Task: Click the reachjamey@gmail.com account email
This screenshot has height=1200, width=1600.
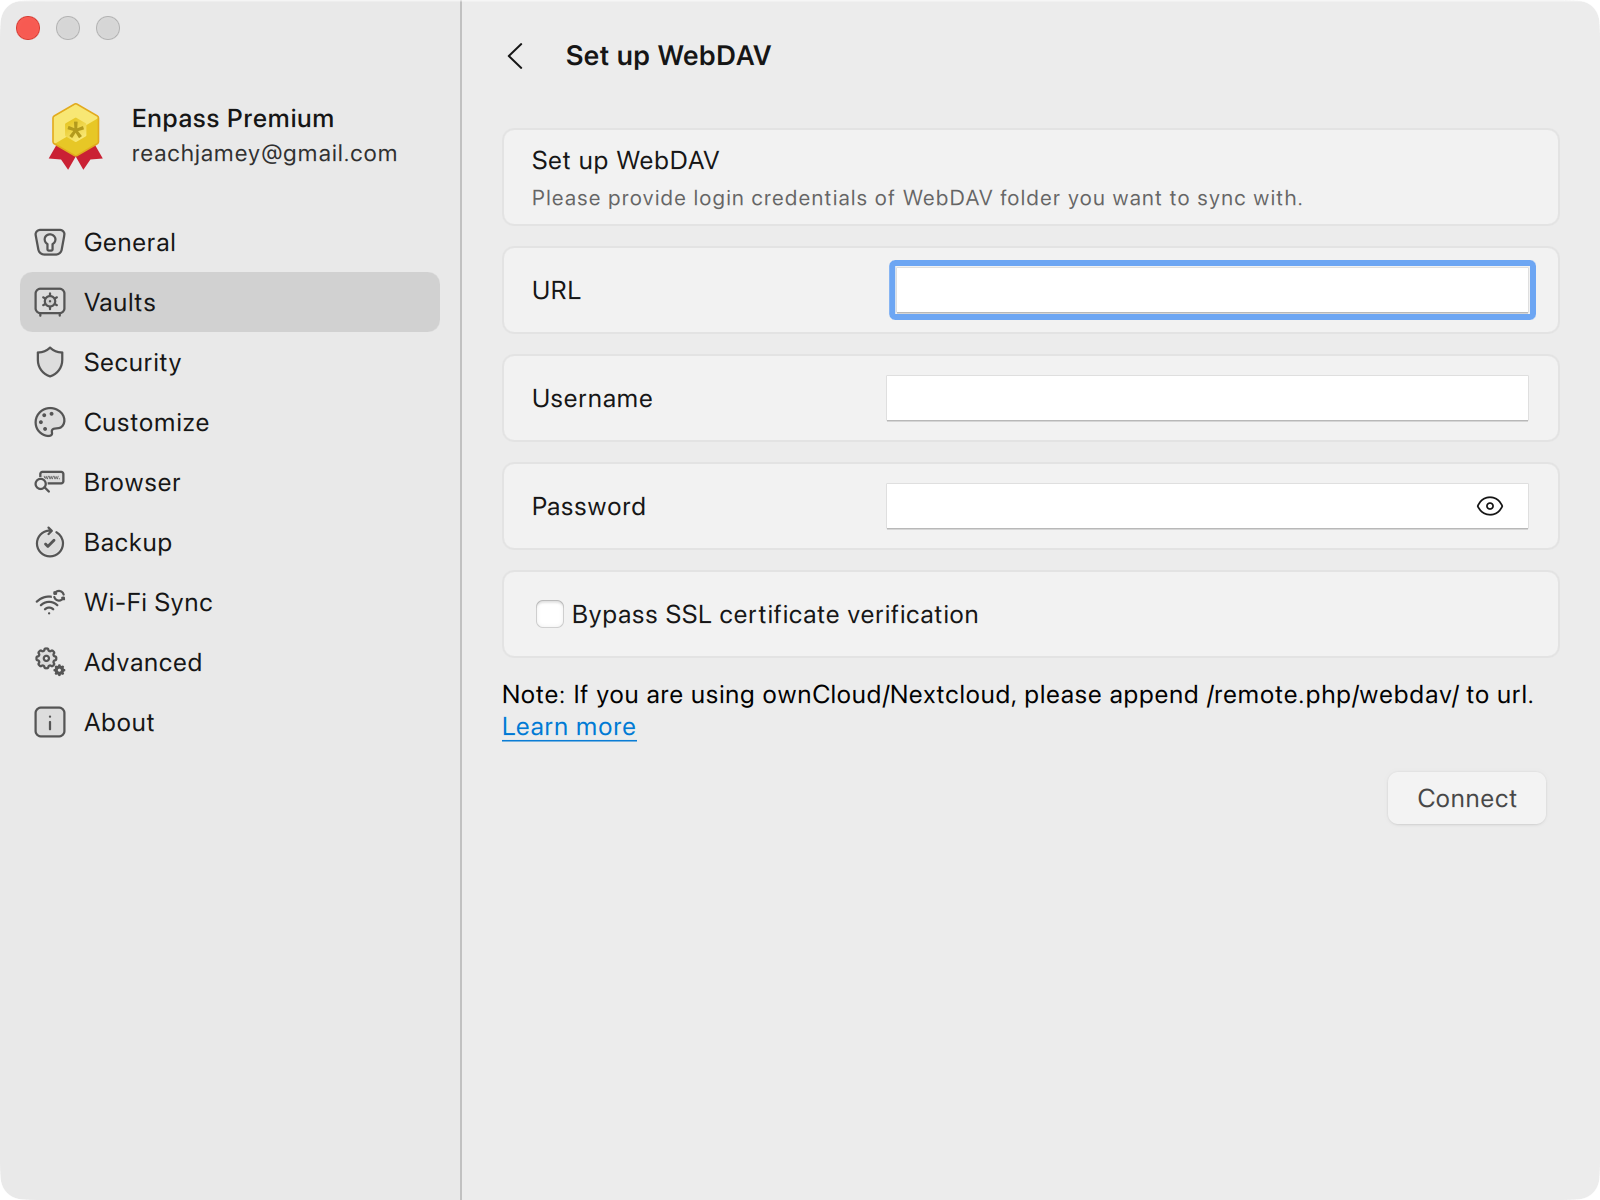Action: click(x=265, y=153)
